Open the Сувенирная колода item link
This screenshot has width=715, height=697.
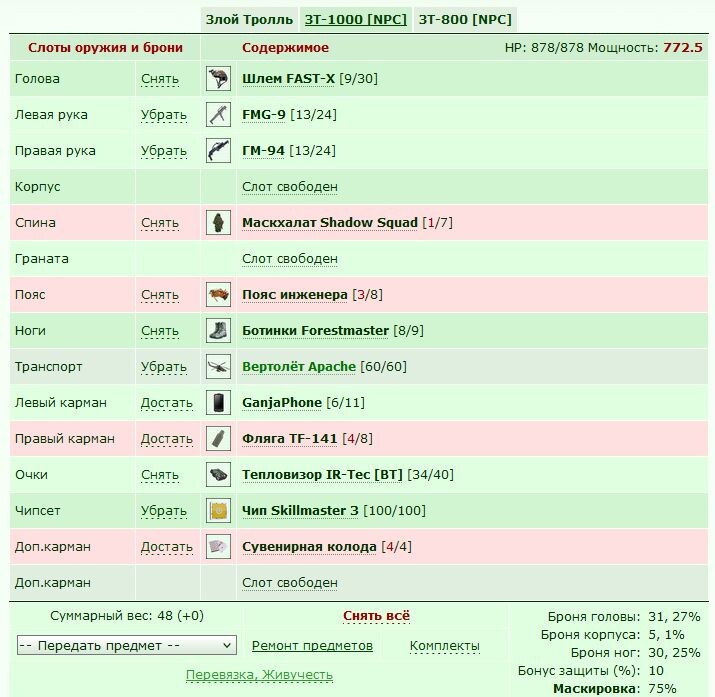pos(309,547)
